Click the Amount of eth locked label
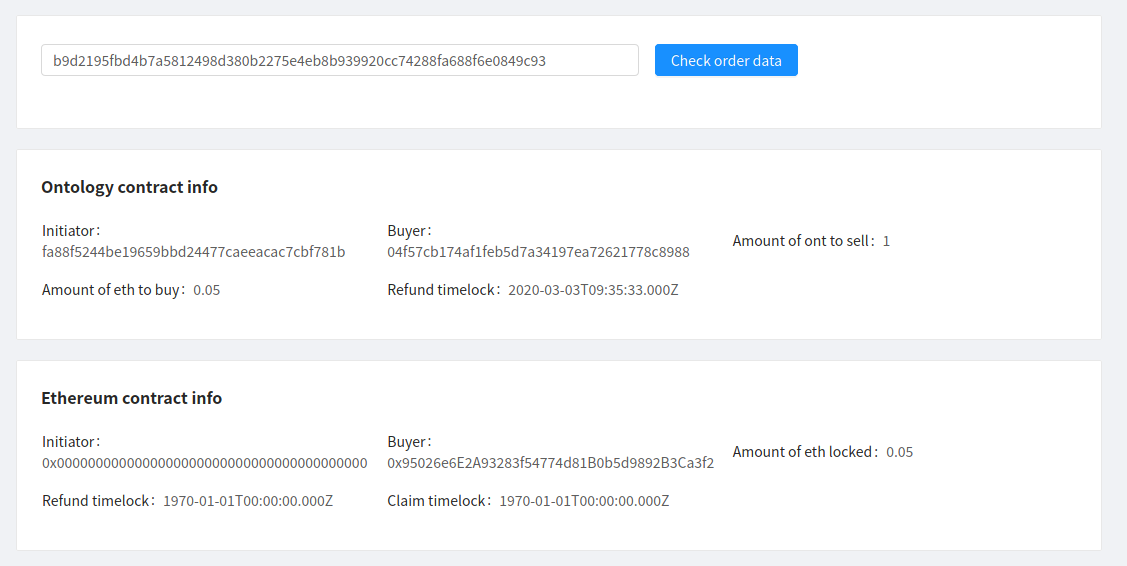The width and height of the screenshot is (1127, 566). [x=805, y=452]
